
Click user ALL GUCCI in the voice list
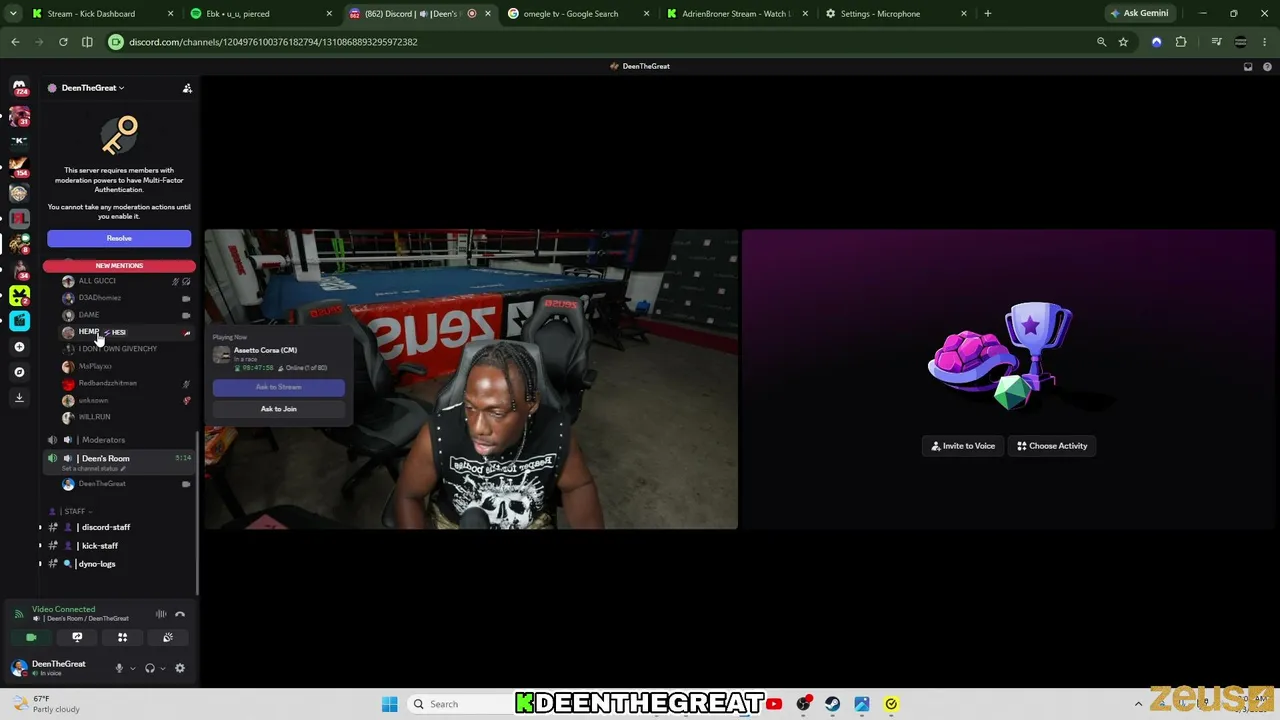pyautogui.click(x=97, y=281)
